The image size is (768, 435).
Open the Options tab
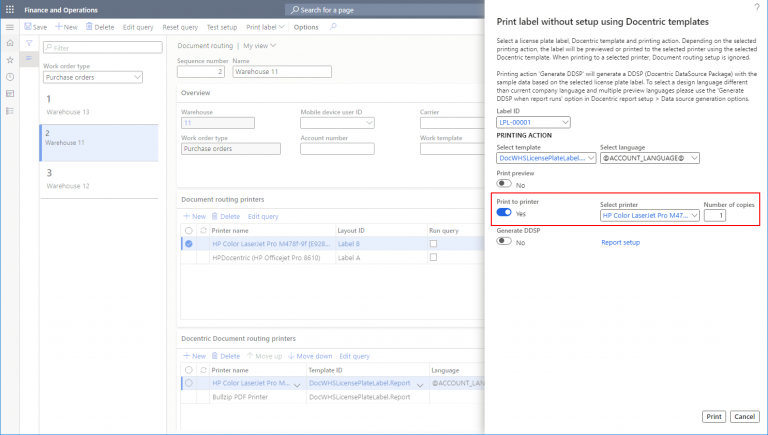click(306, 27)
